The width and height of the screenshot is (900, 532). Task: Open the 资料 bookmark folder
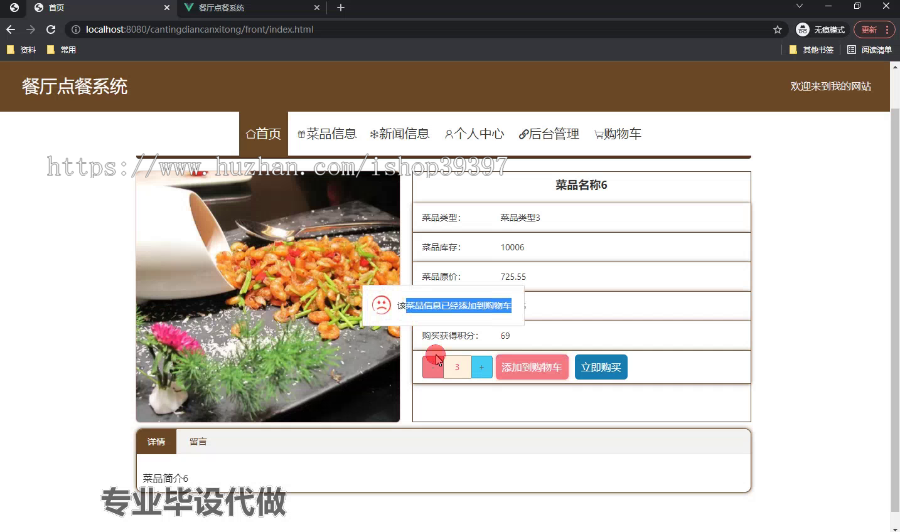point(22,50)
